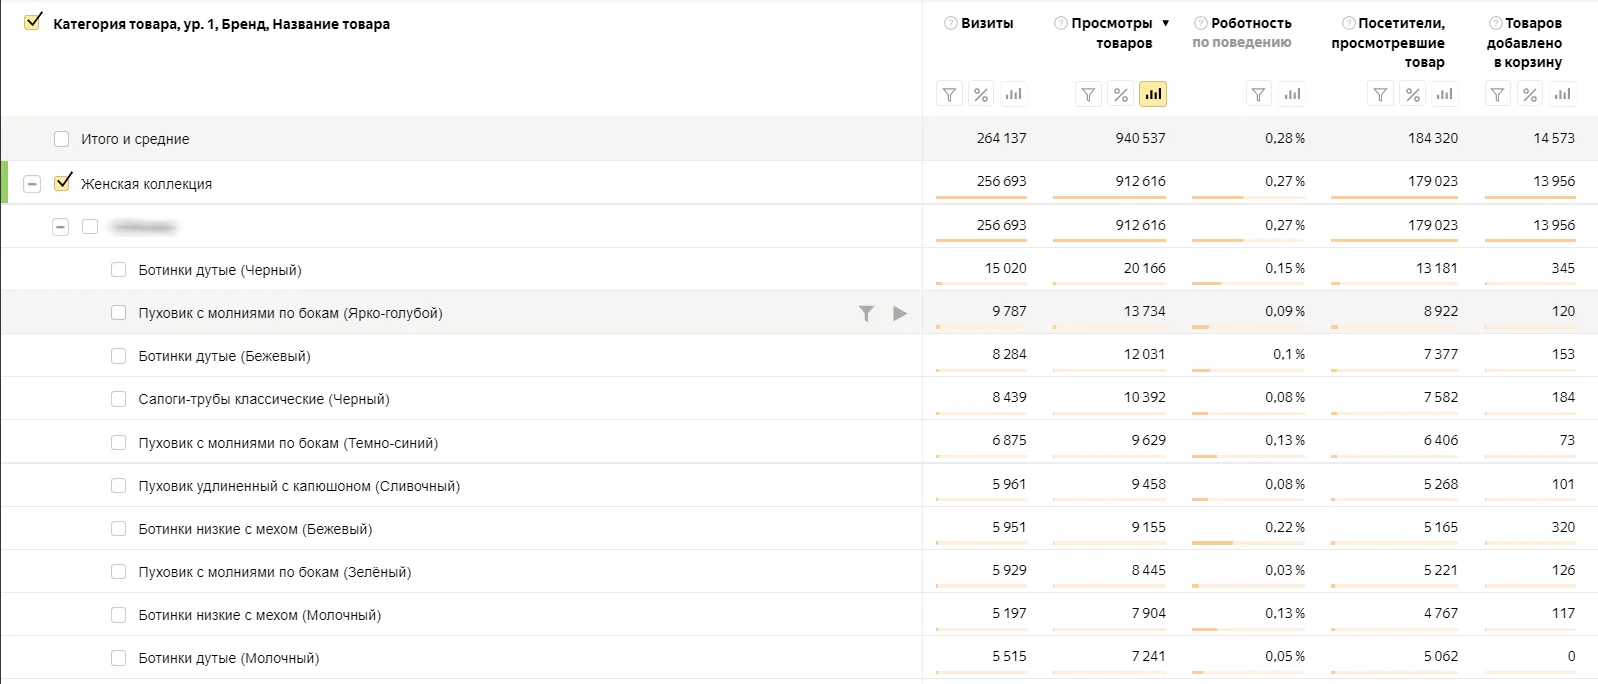Tick the Ботинки дутые (Черный) checkbox

click(x=119, y=270)
